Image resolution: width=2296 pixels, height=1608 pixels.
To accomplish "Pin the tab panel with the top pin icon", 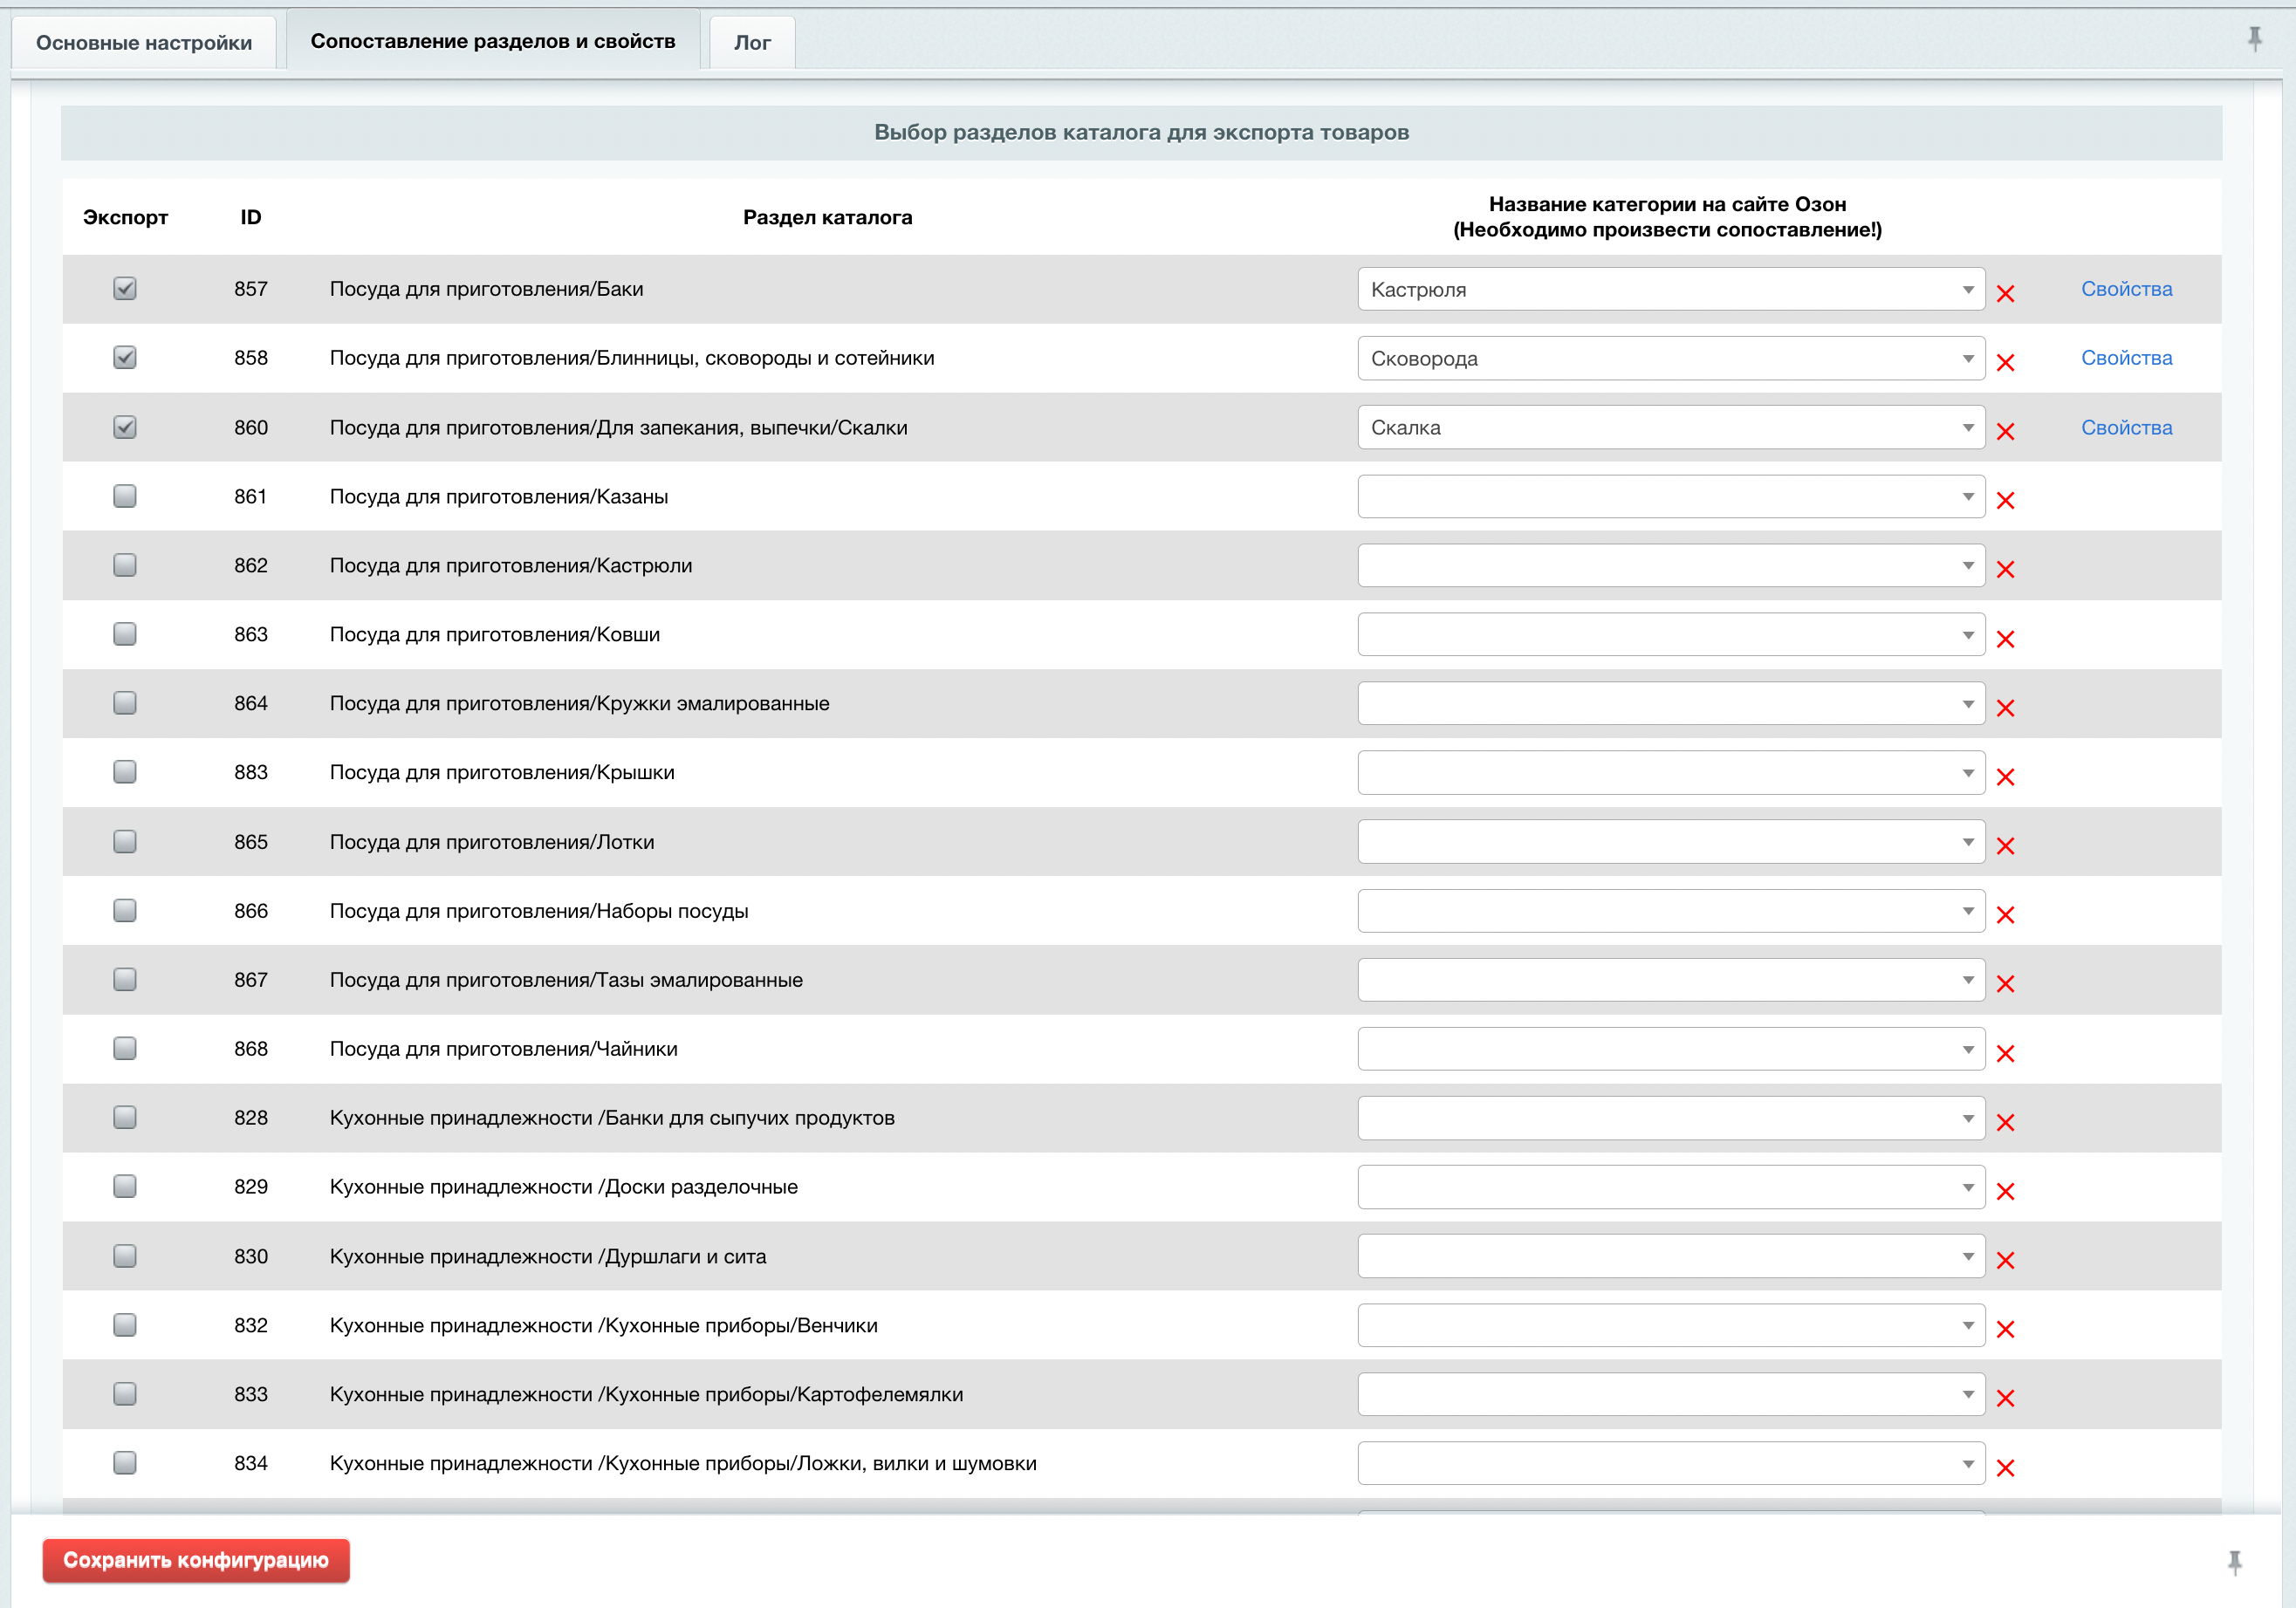I will tap(2254, 39).
